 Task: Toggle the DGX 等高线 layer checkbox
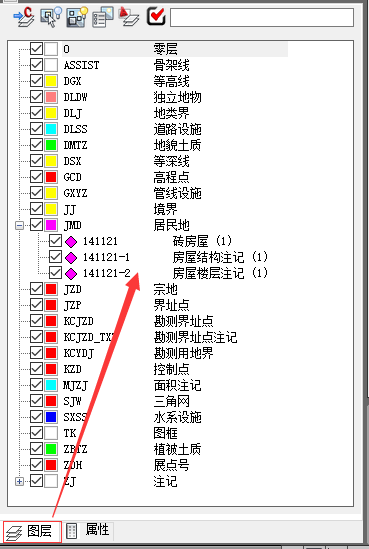[x=36, y=81]
